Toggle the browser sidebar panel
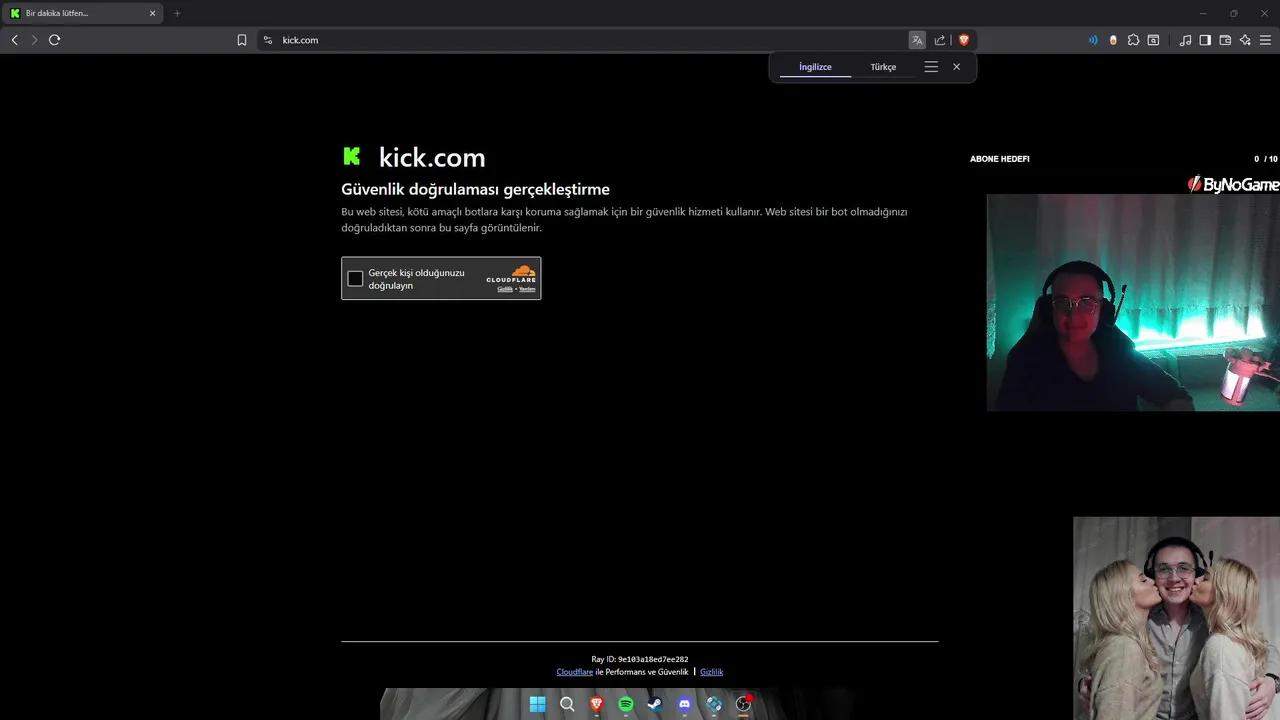The width and height of the screenshot is (1280, 720). 1205,40
